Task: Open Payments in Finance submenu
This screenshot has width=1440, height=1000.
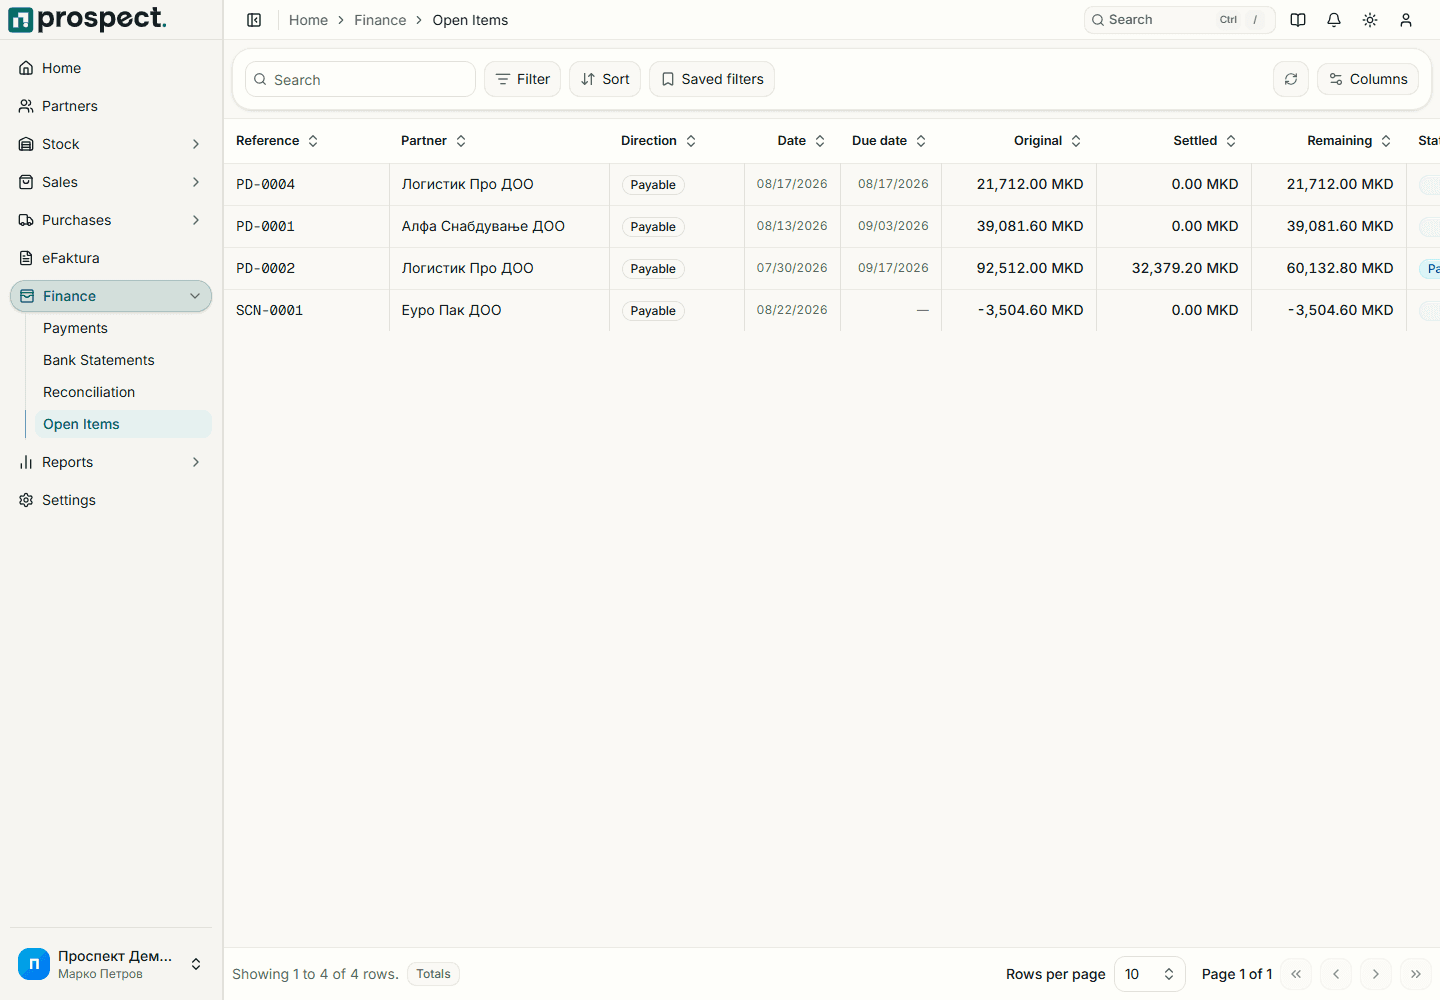Action: click(75, 328)
